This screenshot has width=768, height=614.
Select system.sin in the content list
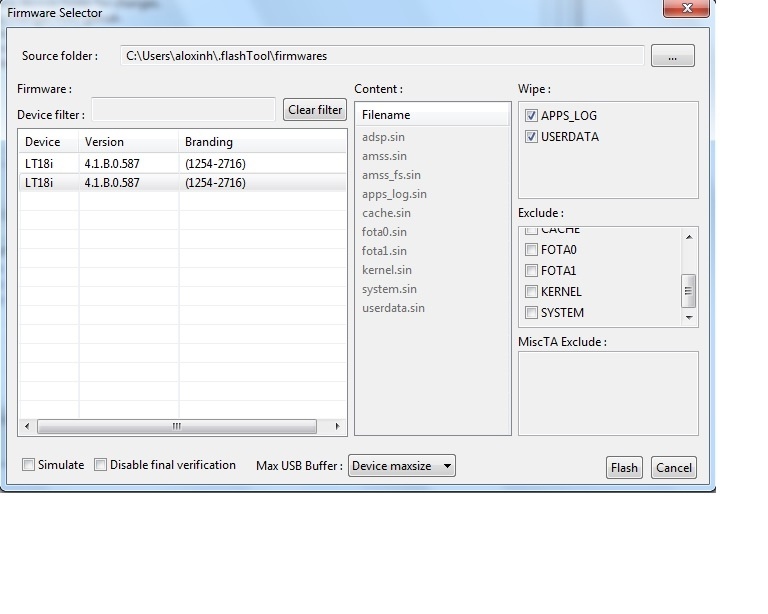pos(389,289)
